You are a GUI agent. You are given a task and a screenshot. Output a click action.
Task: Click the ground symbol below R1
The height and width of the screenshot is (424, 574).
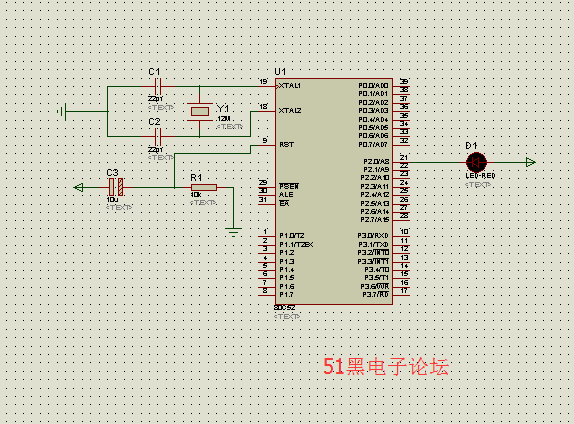point(234,232)
